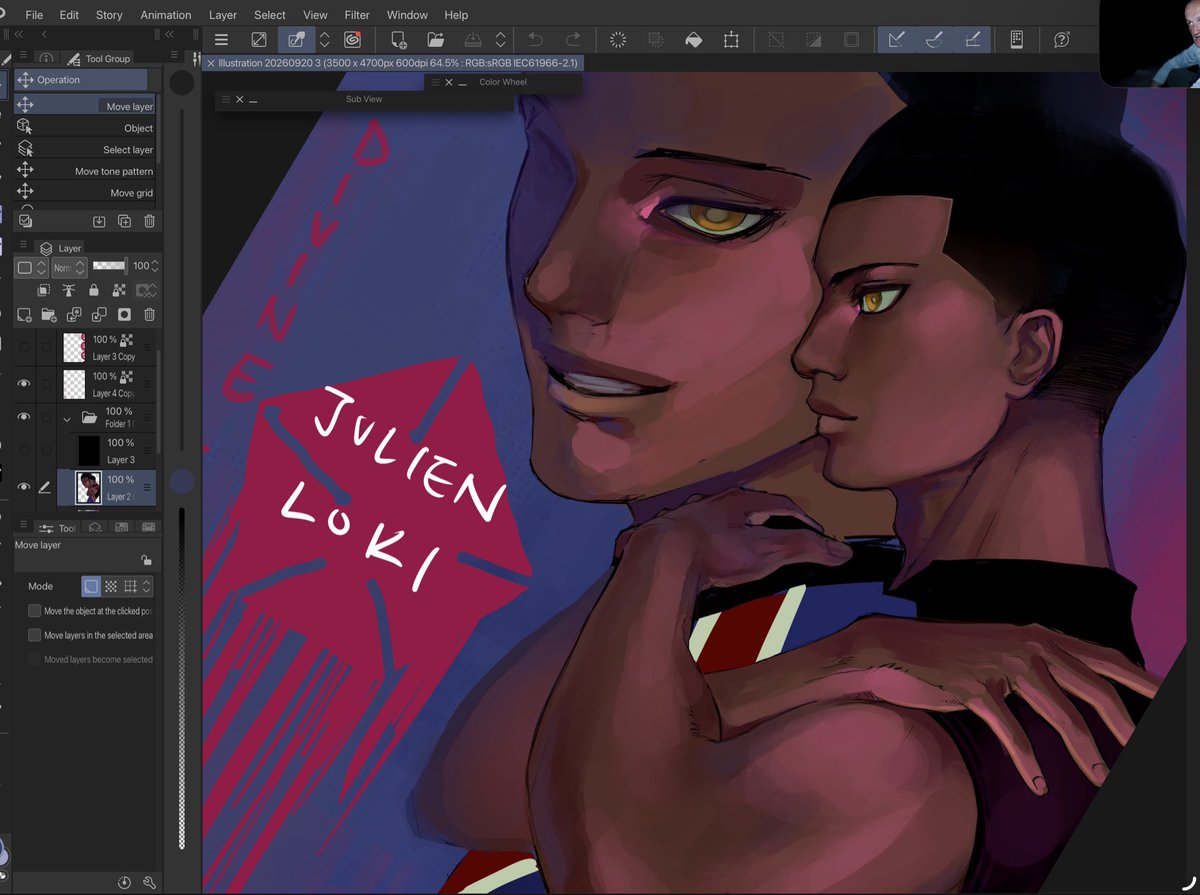This screenshot has height=895, width=1200.
Task: Select the Operation tool group
Action: pos(81,80)
